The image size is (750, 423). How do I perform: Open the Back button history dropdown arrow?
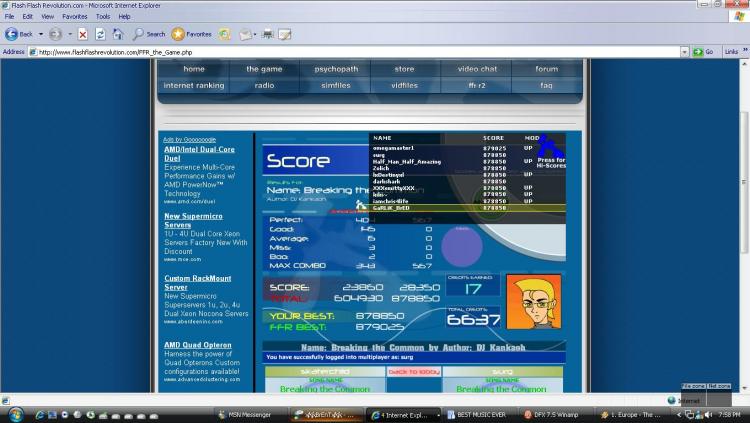40,34
